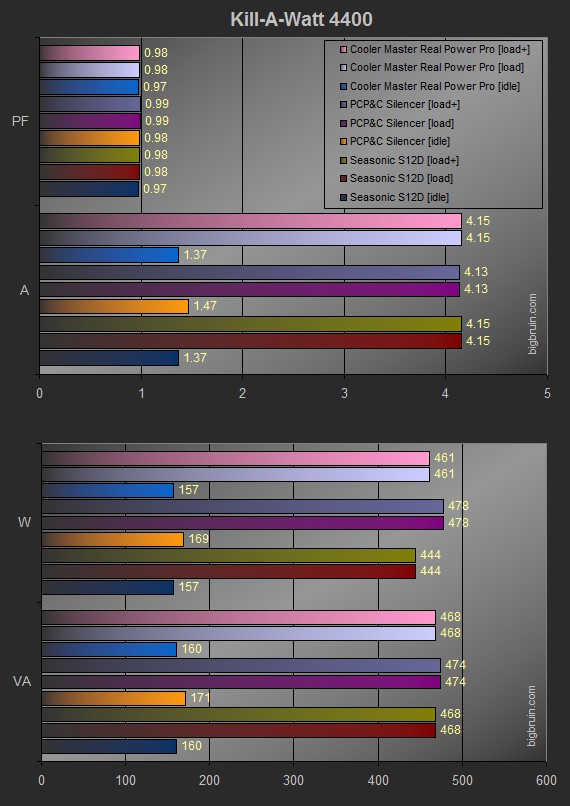Click the lavender Cooler Master [load] legend swatch
570x806 pixels.
[343, 68]
